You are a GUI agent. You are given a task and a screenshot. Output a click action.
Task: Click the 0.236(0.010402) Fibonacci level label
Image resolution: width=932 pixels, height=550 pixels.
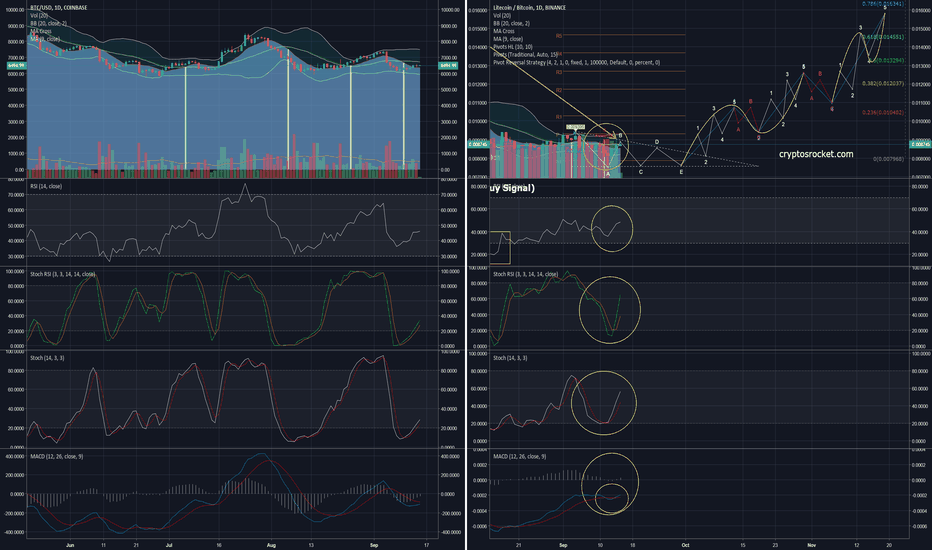[x=883, y=112]
